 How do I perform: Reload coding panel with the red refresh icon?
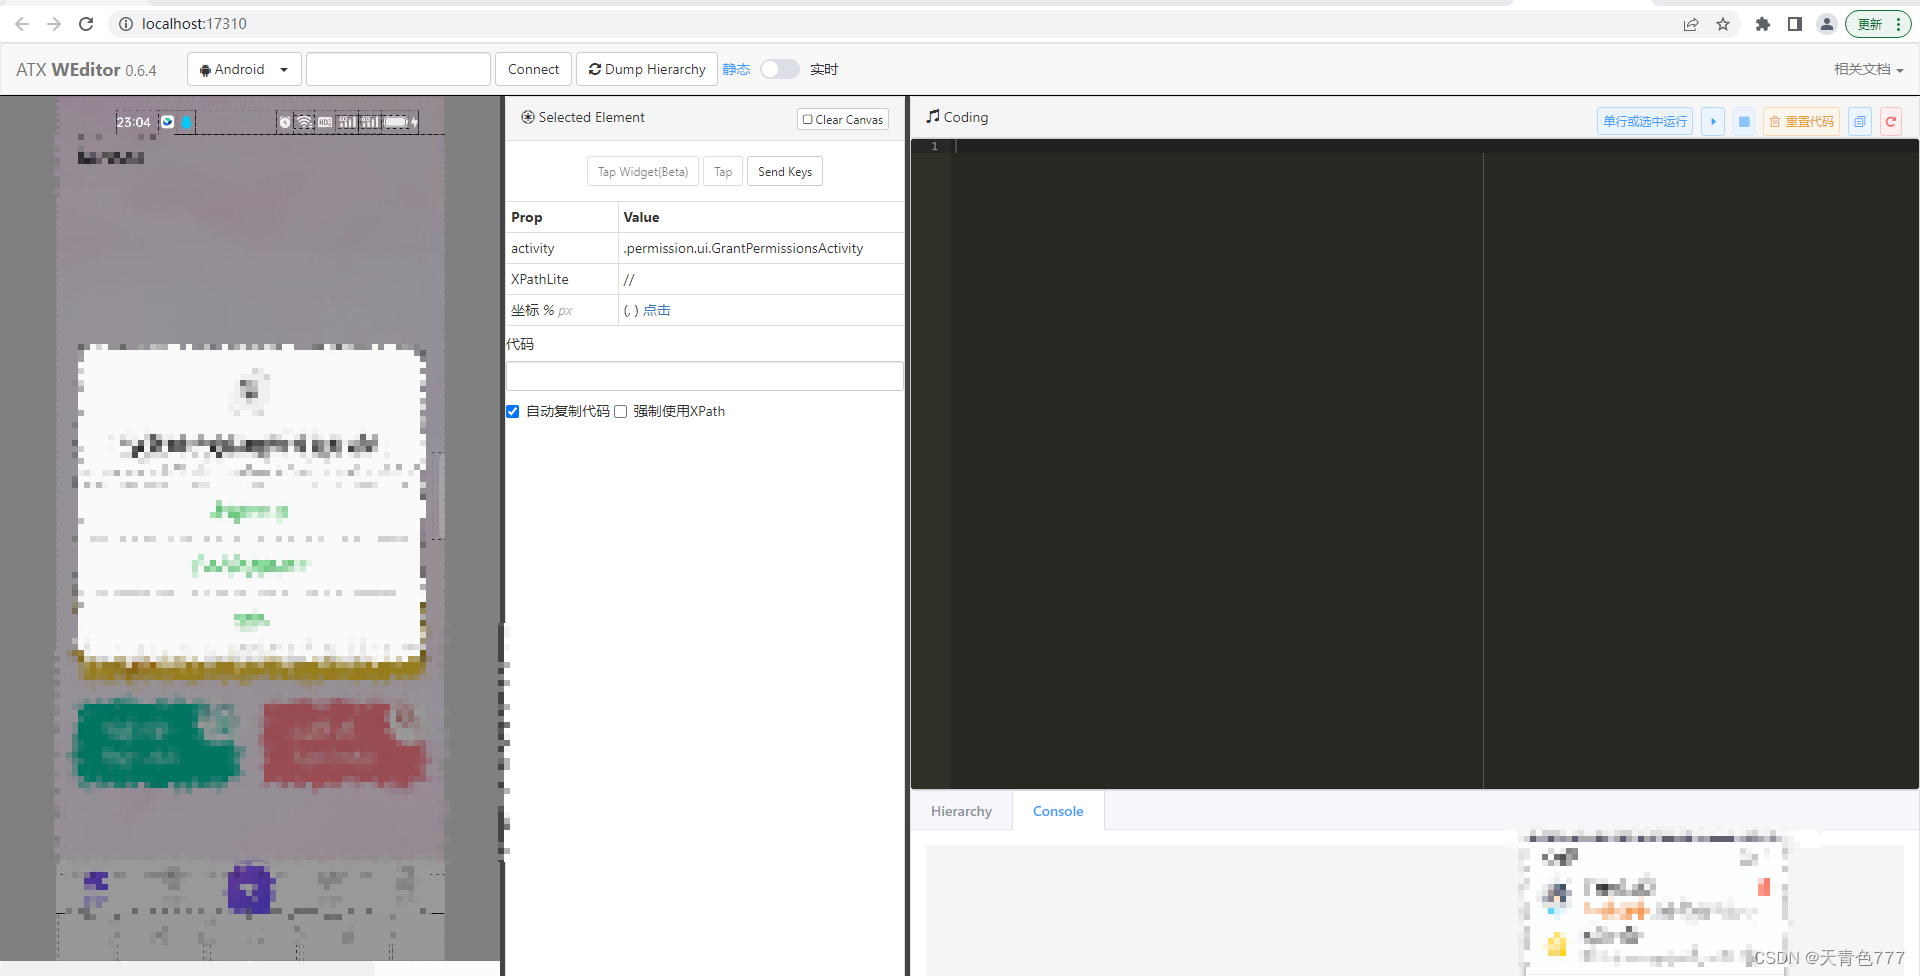click(1890, 121)
